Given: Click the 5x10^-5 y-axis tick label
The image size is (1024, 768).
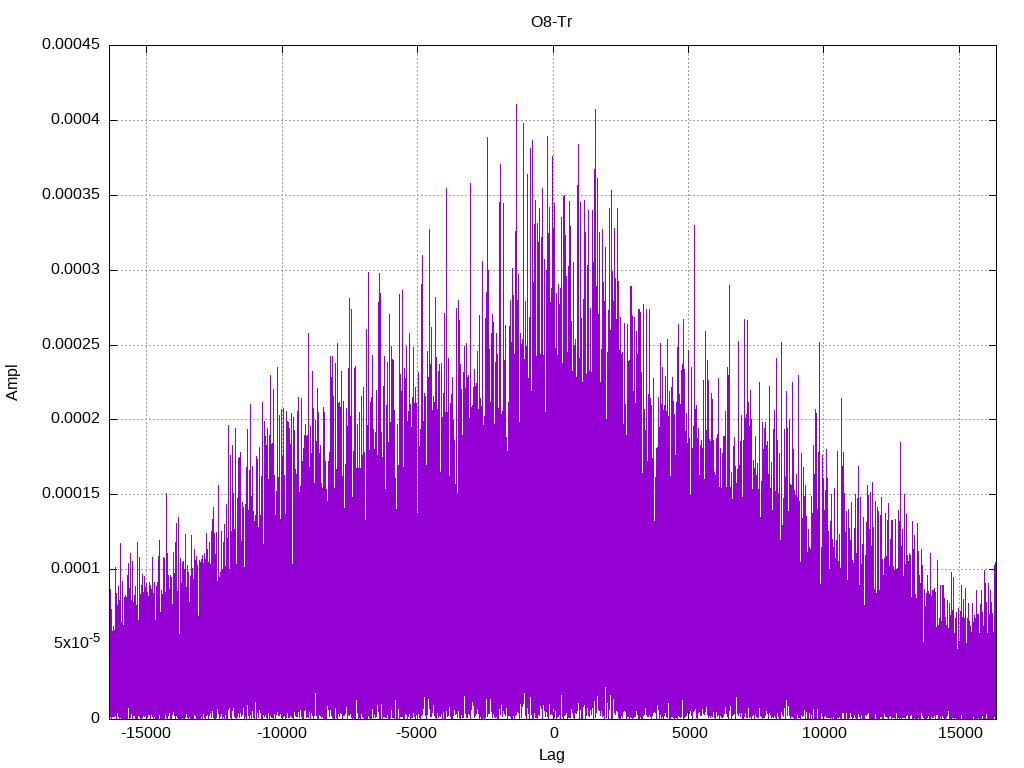Looking at the screenshot, I should [77, 641].
